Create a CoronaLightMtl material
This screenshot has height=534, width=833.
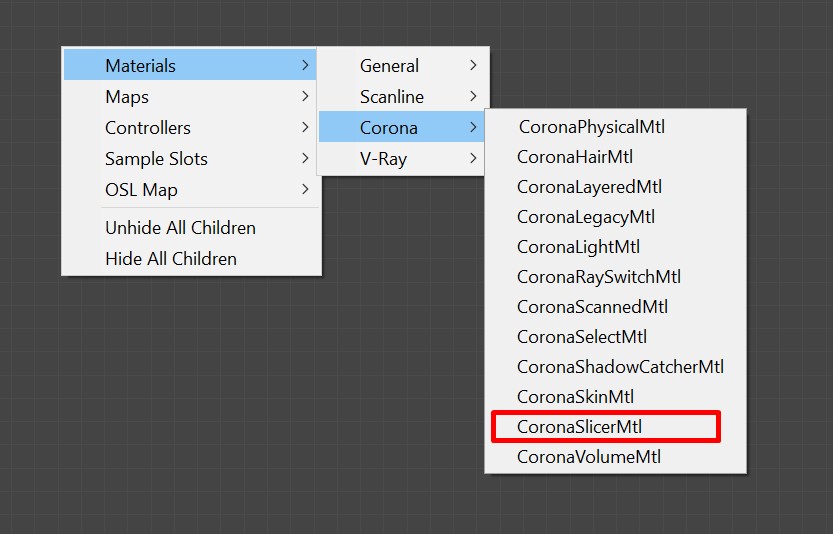tap(615, 247)
